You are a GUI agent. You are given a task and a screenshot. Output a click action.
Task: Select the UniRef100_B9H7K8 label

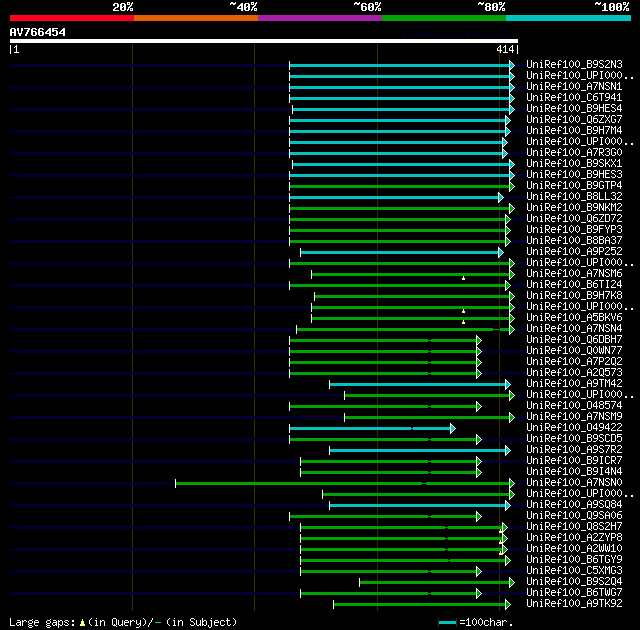[x=574, y=296]
